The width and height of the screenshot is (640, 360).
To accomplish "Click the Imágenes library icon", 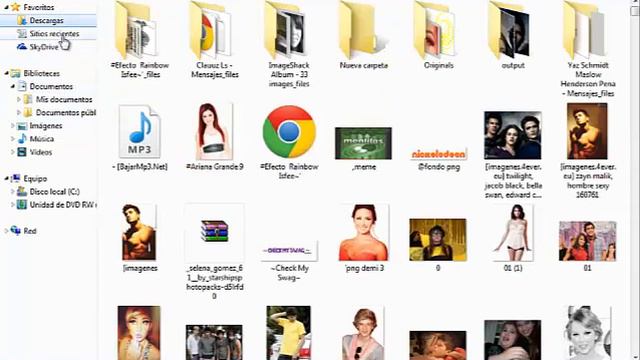I will click(22, 126).
